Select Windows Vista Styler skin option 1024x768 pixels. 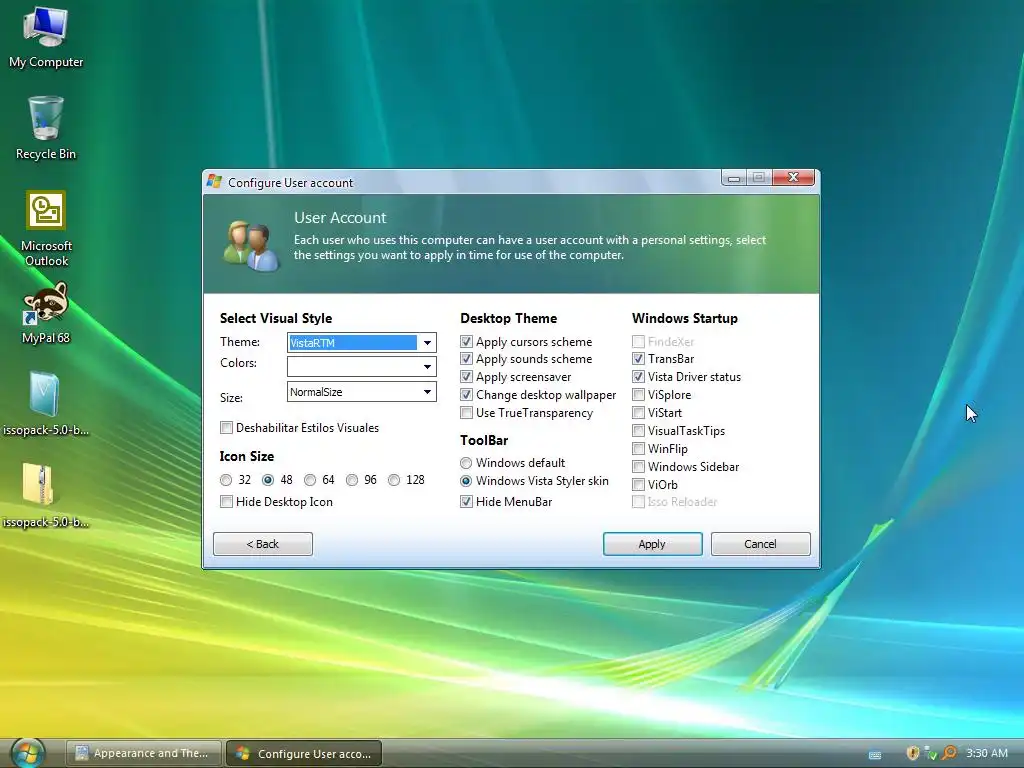466,481
